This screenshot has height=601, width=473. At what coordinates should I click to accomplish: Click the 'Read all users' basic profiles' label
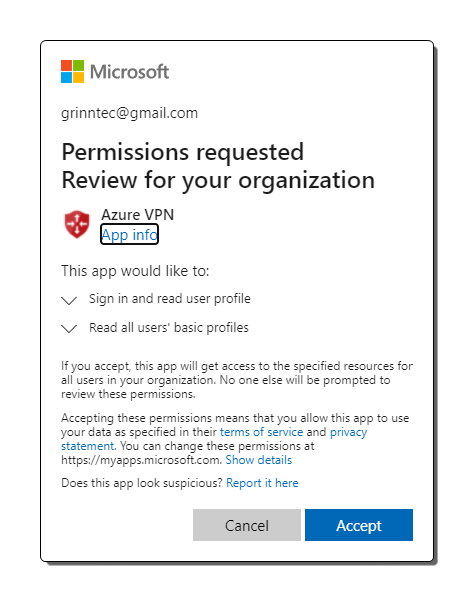pyautogui.click(x=169, y=328)
